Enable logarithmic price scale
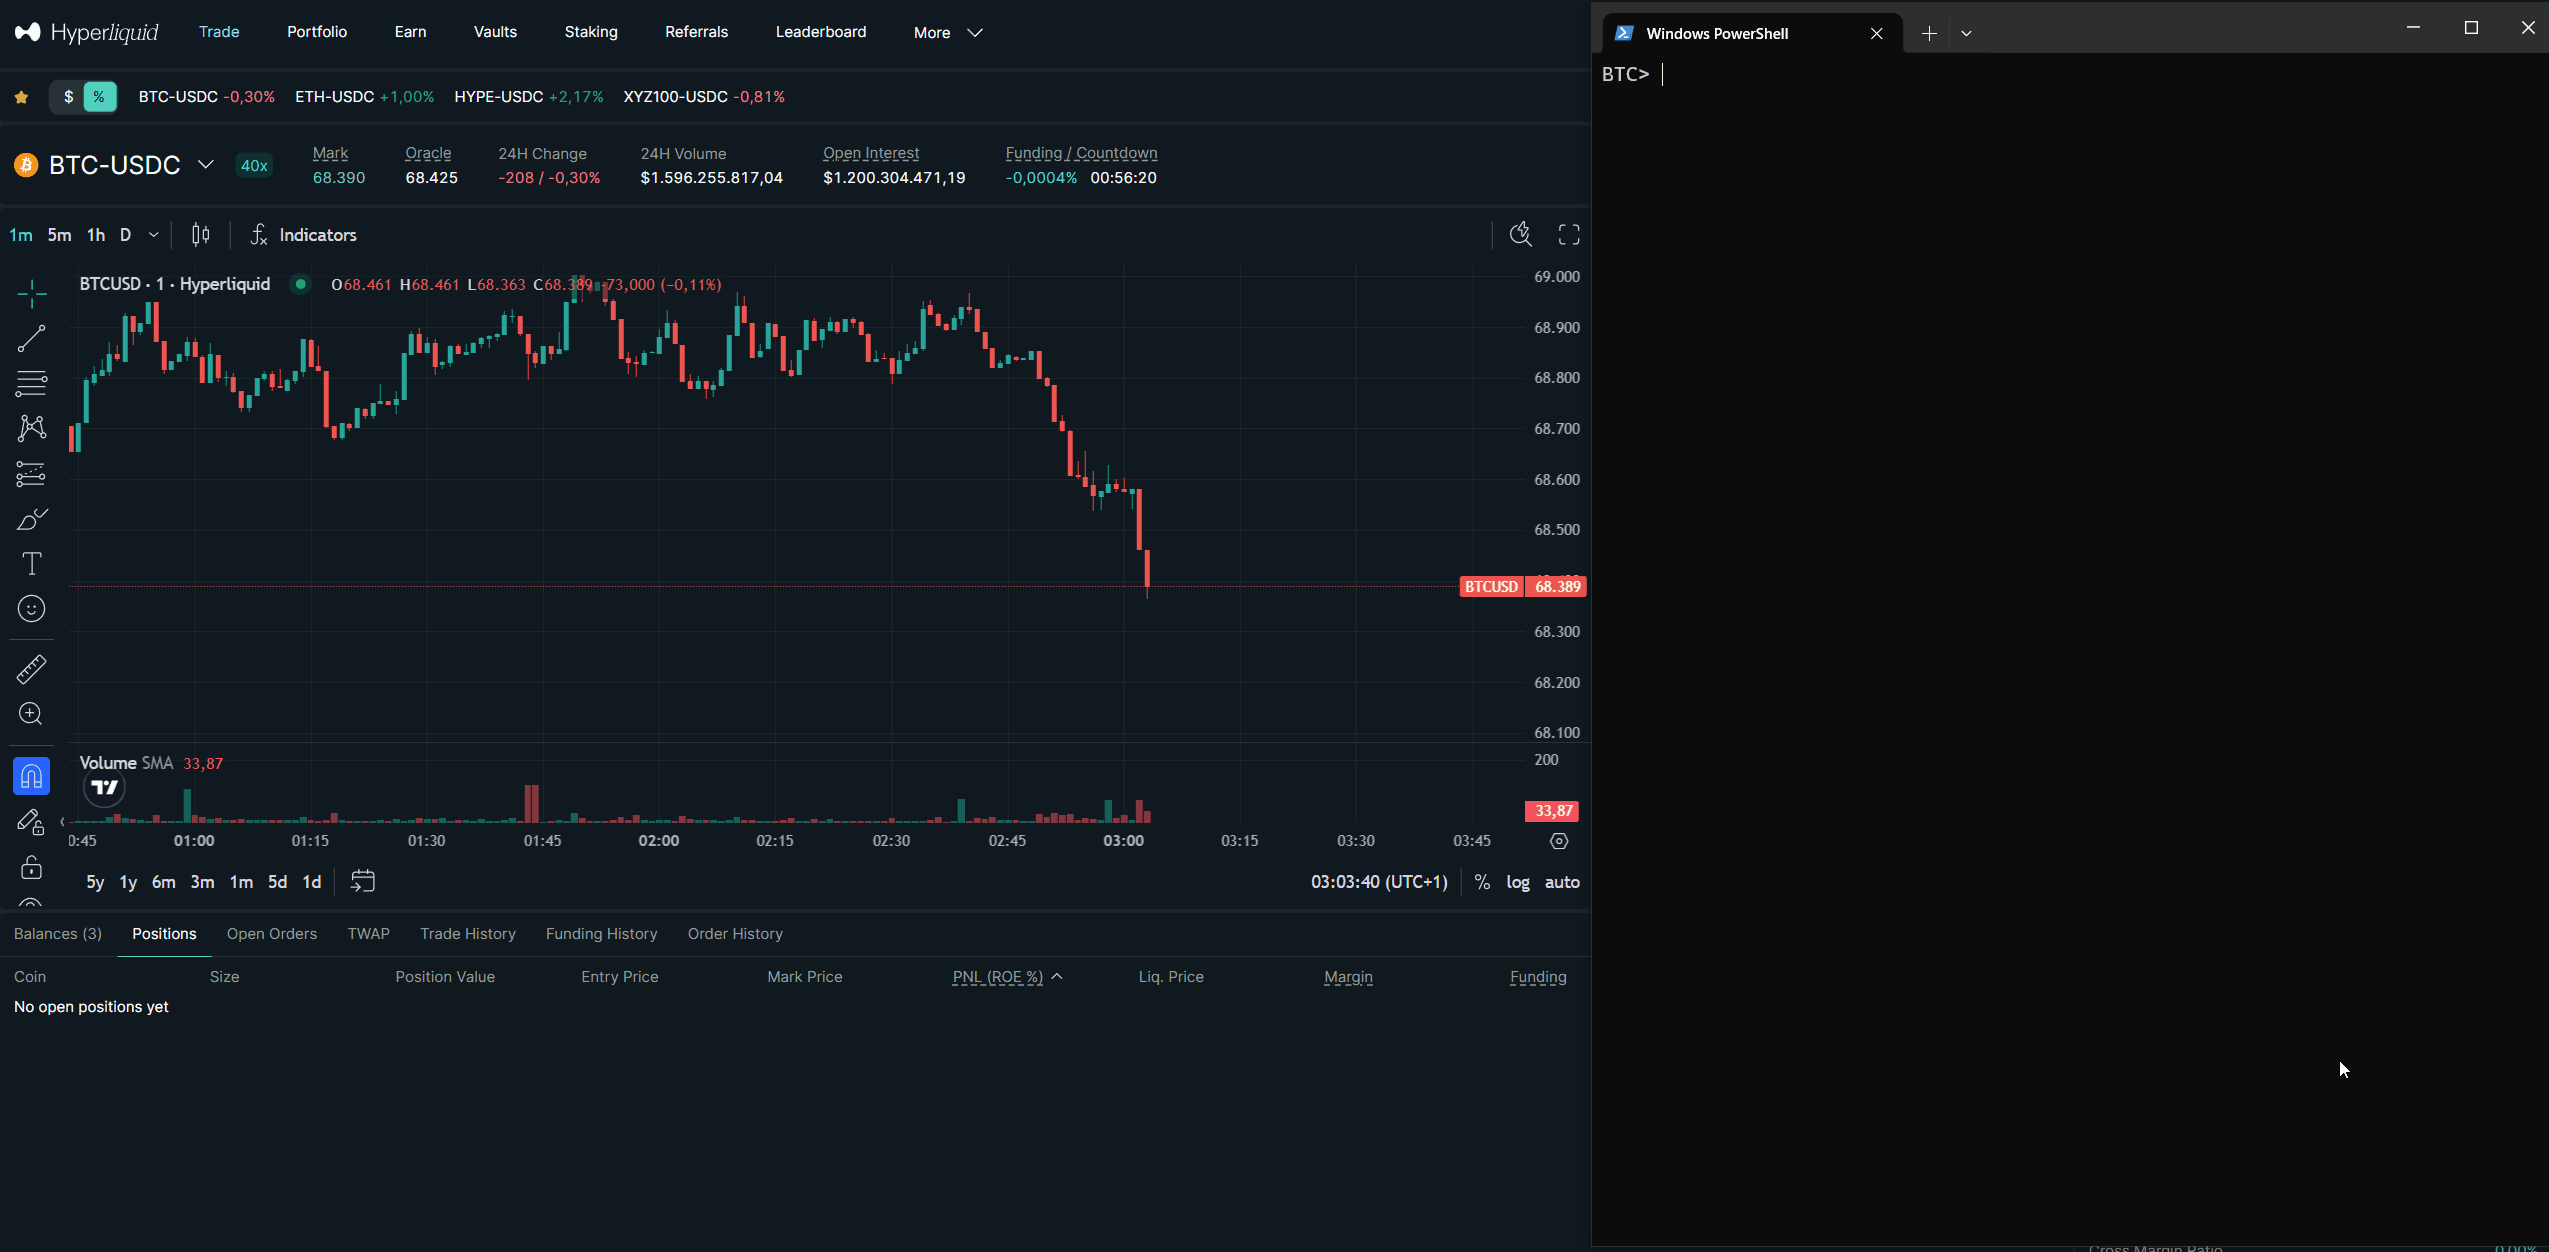Image resolution: width=2549 pixels, height=1252 pixels. (x=1516, y=881)
